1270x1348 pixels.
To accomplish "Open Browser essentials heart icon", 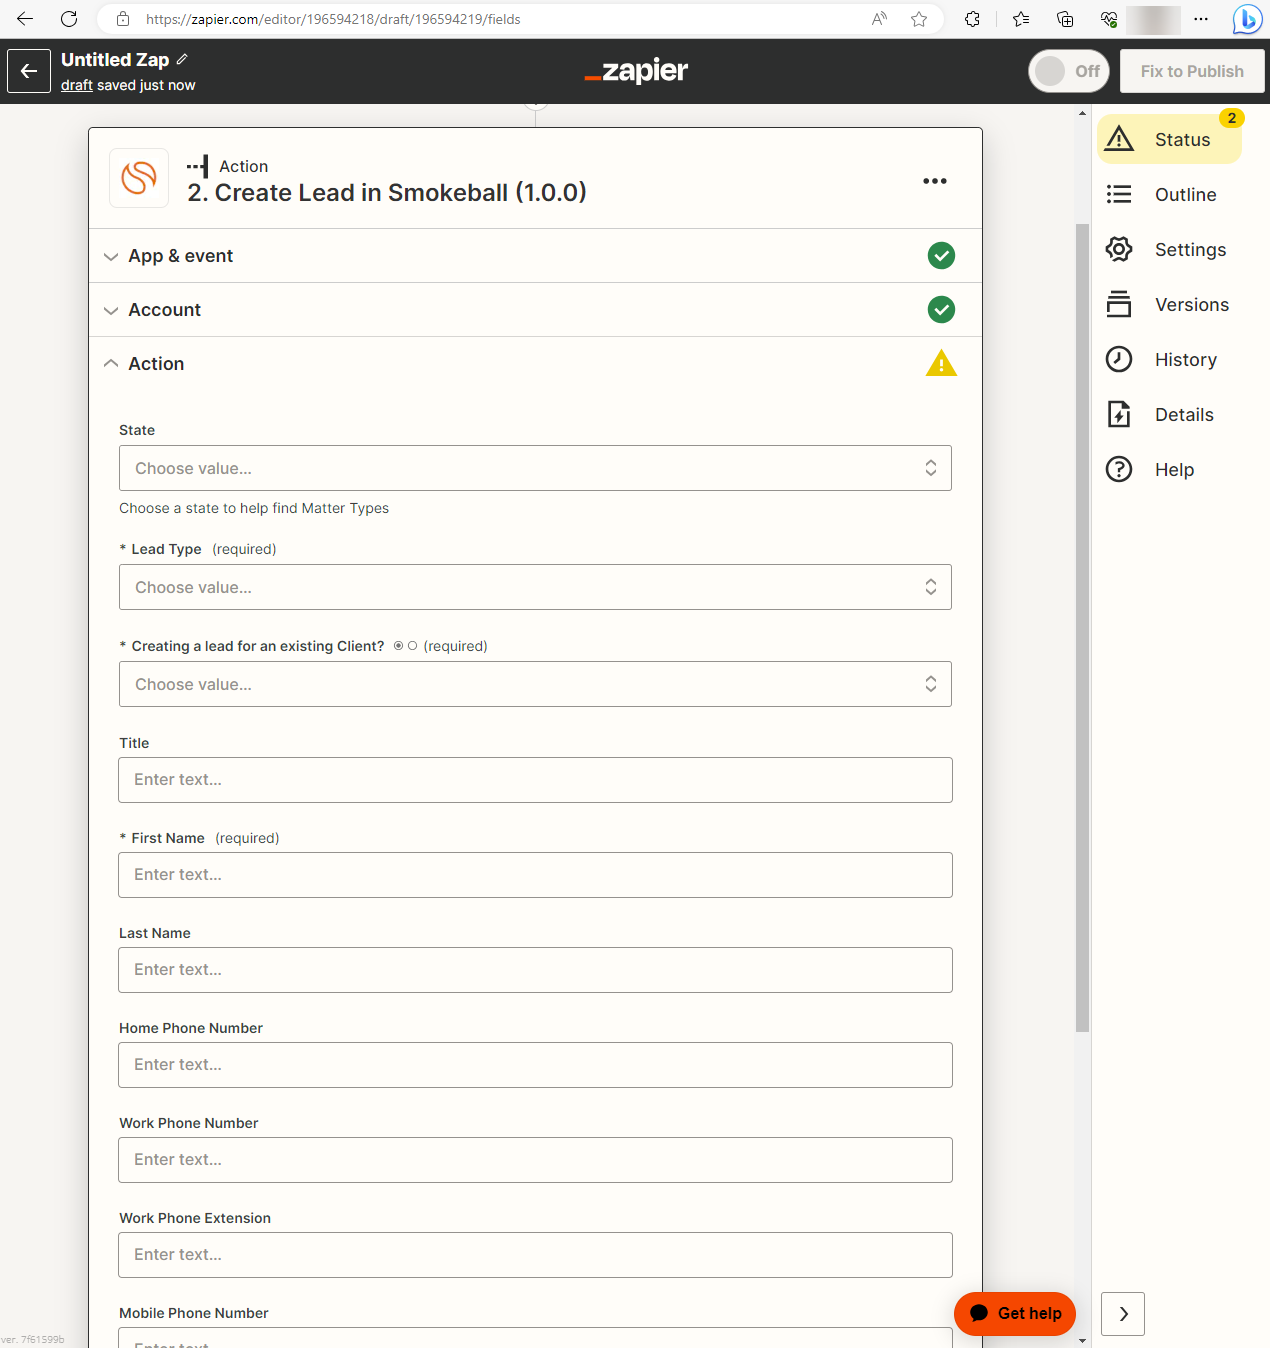I will click(x=1109, y=19).
